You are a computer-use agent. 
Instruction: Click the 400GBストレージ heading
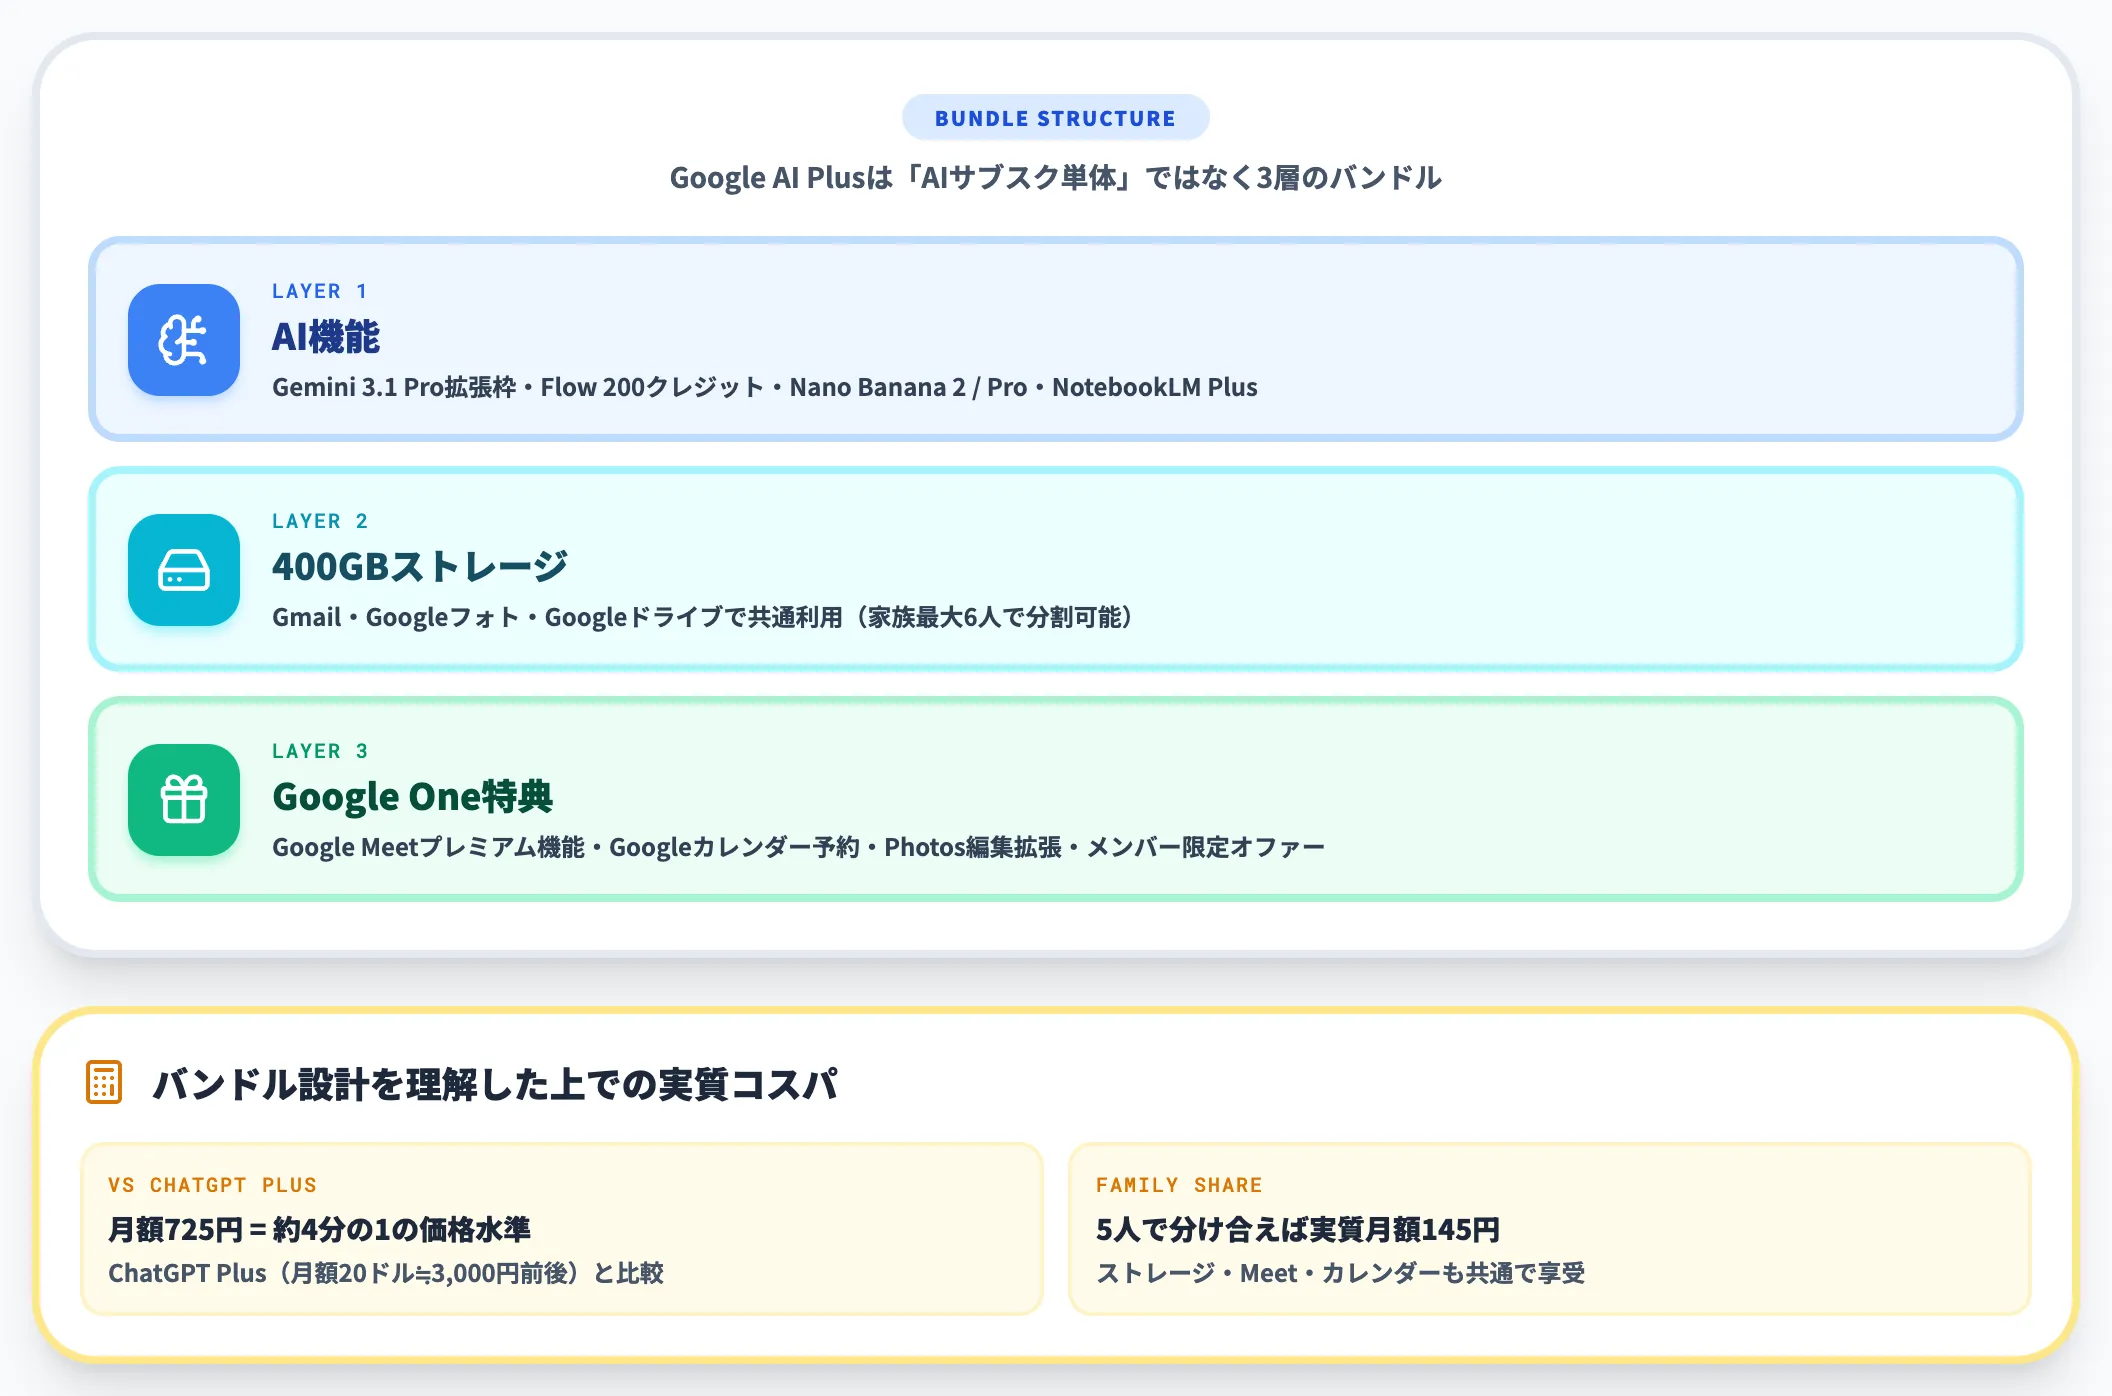coord(420,567)
